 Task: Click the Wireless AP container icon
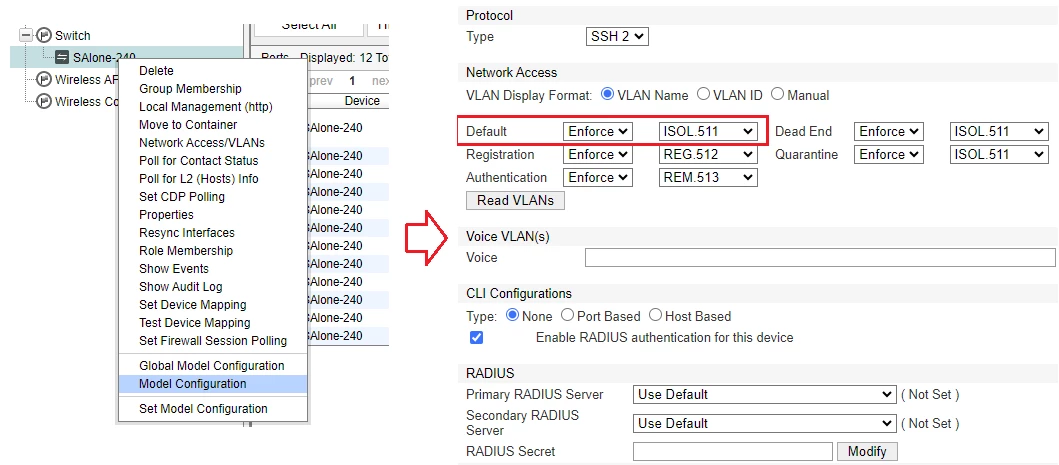pos(44,80)
